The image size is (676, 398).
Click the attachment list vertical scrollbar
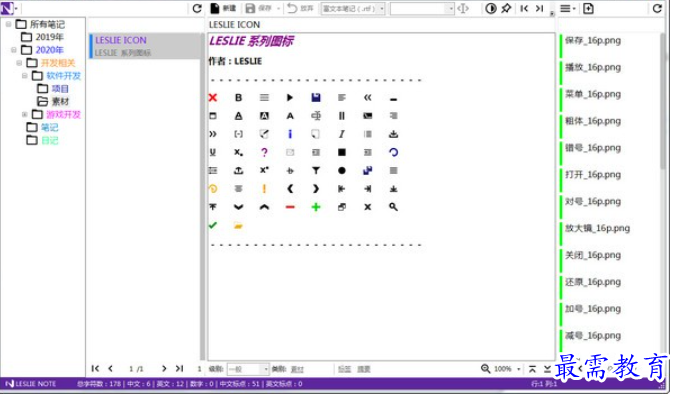(x=663, y=101)
